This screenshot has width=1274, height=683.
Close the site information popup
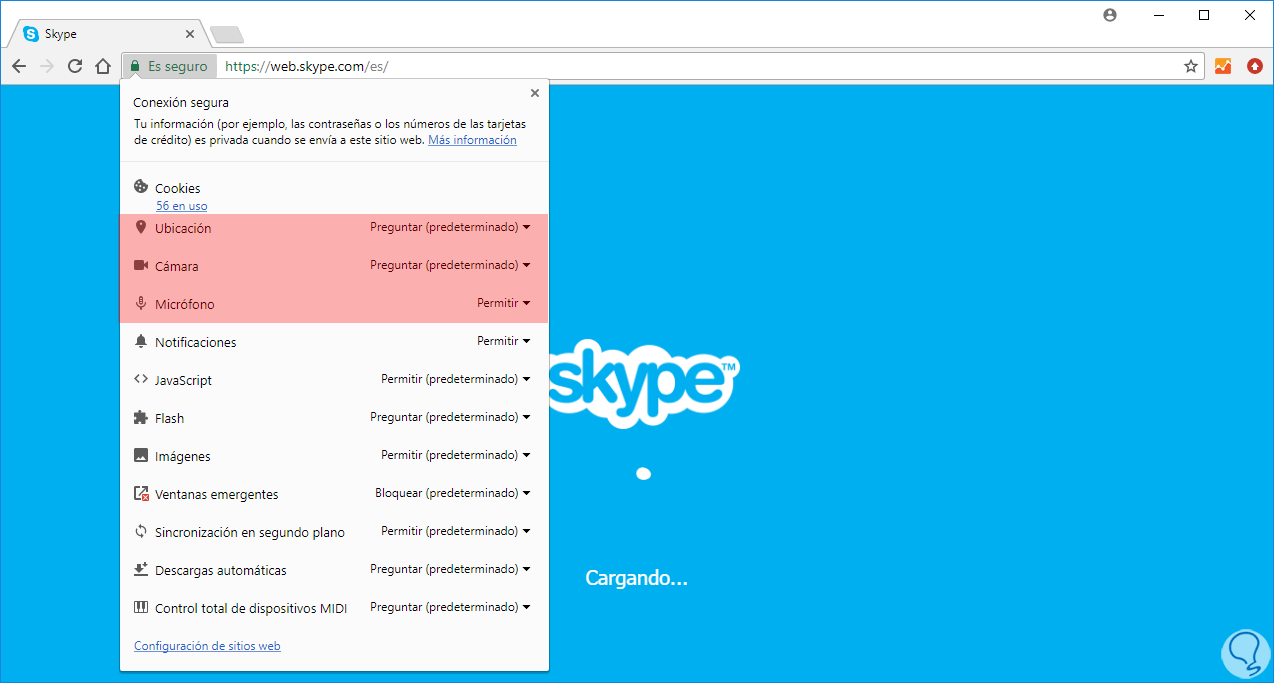click(x=535, y=93)
